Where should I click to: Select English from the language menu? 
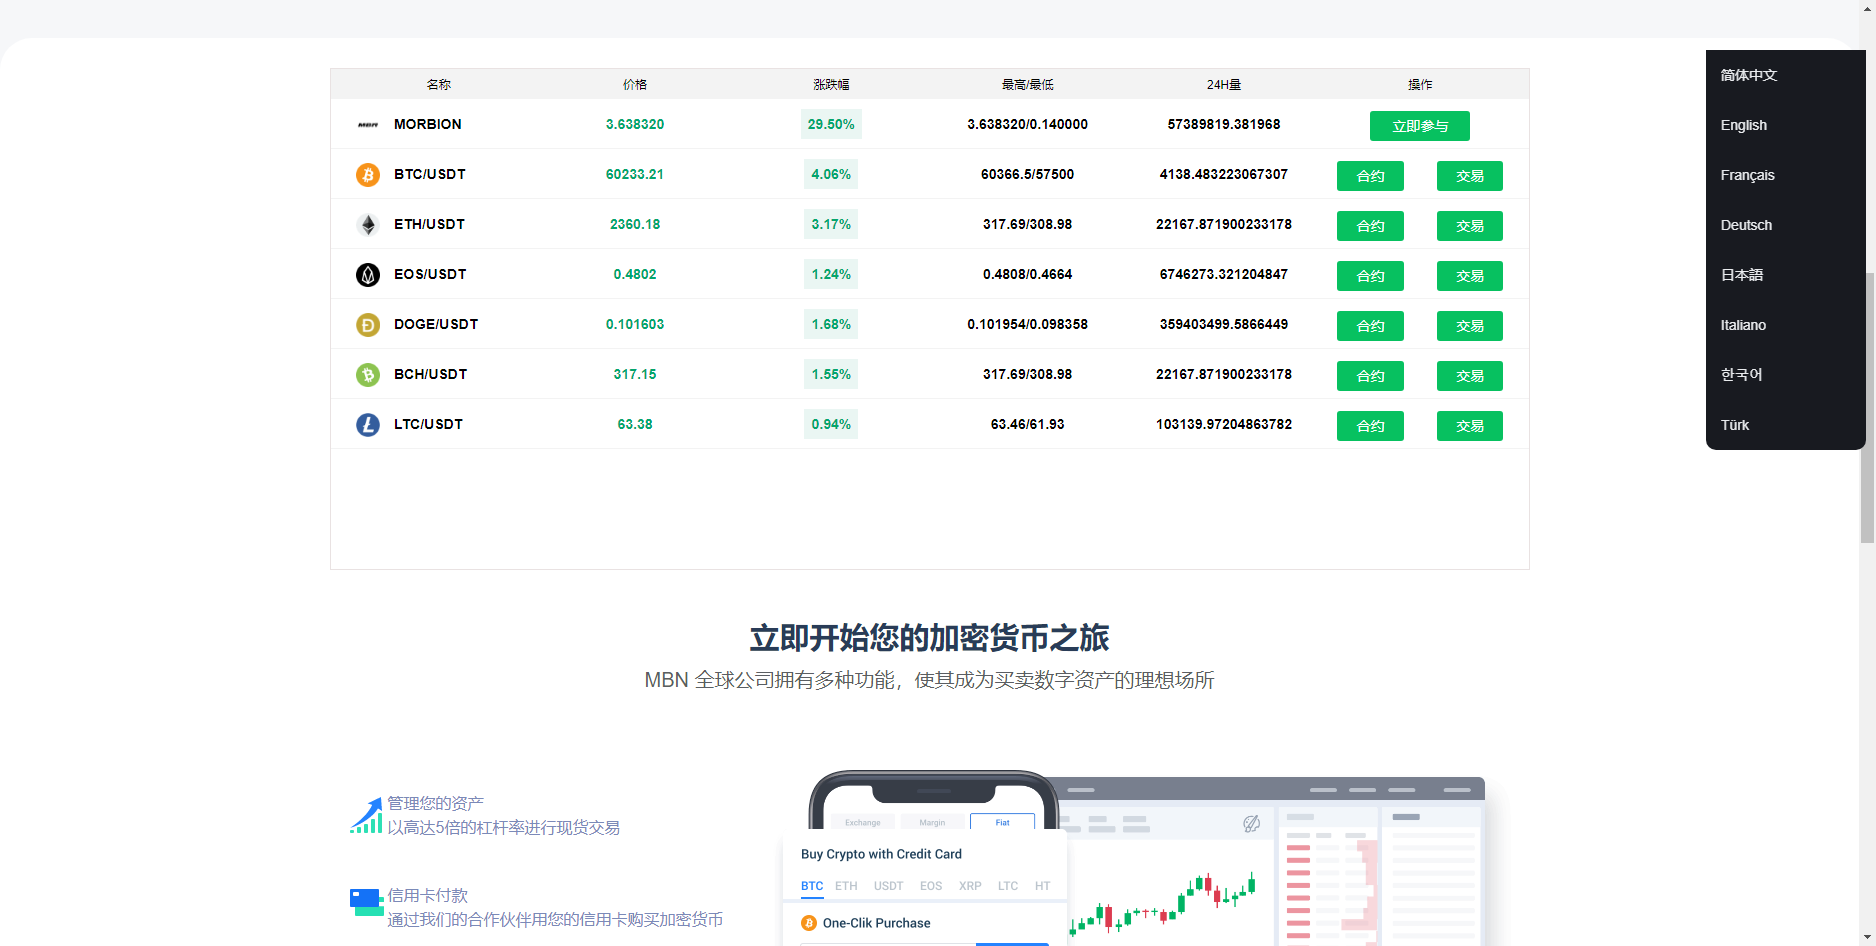pyautogui.click(x=1743, y=125)
